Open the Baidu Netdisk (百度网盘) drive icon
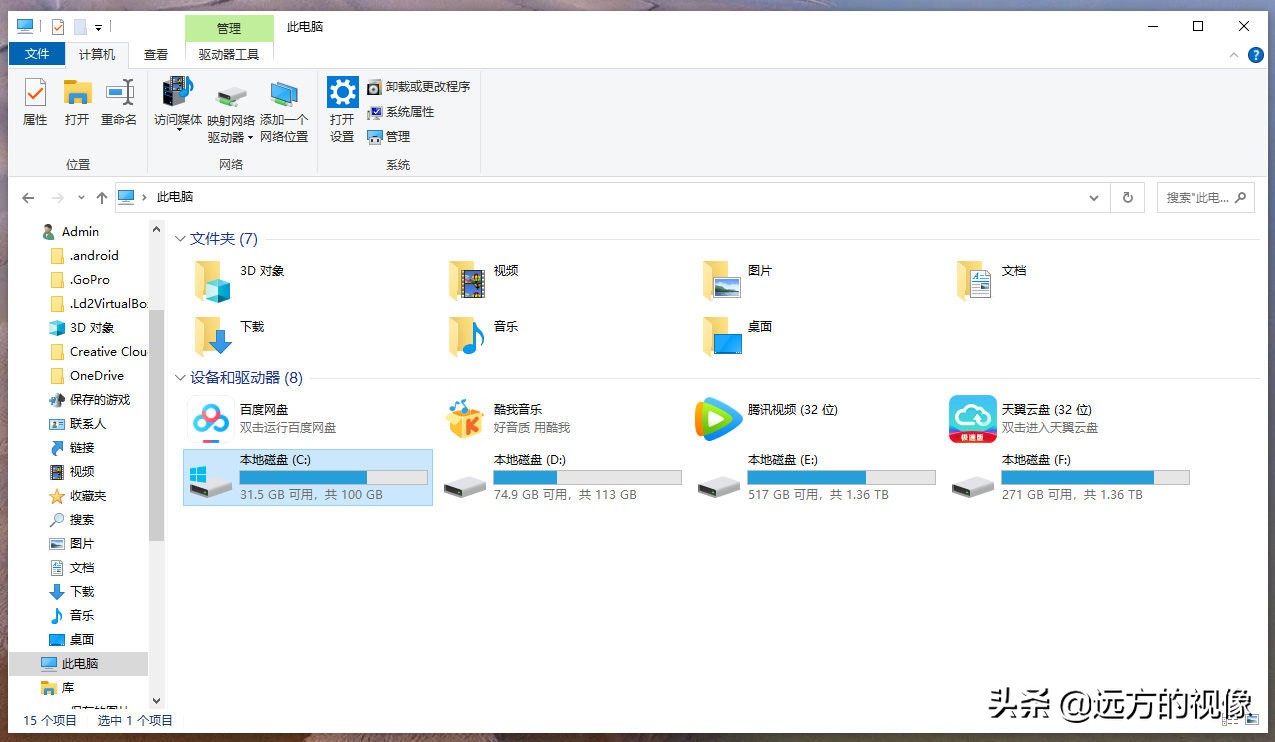The image size is (1275, 742). 210,419
